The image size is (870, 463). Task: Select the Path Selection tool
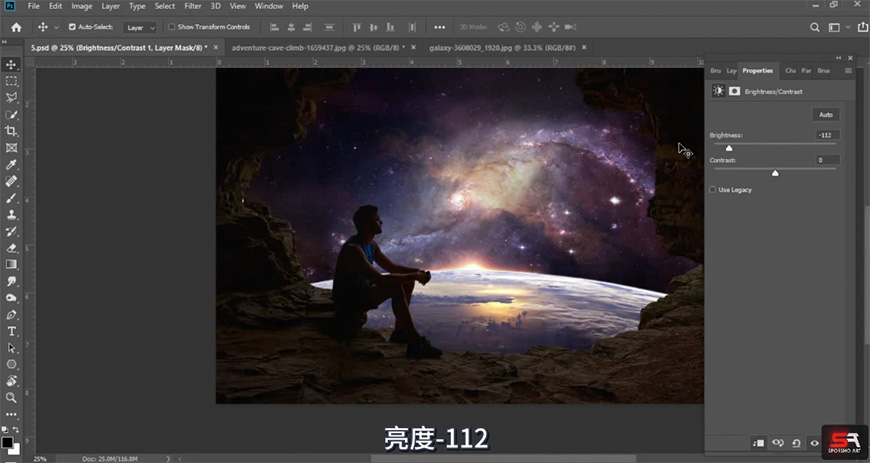click(x=11, y=348)
